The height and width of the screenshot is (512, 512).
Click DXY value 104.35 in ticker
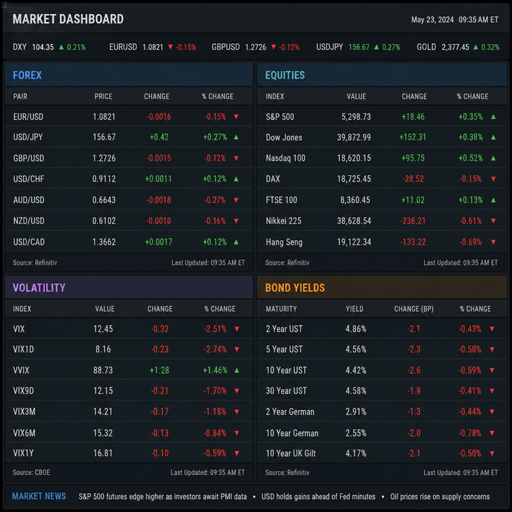click(43, 47)
